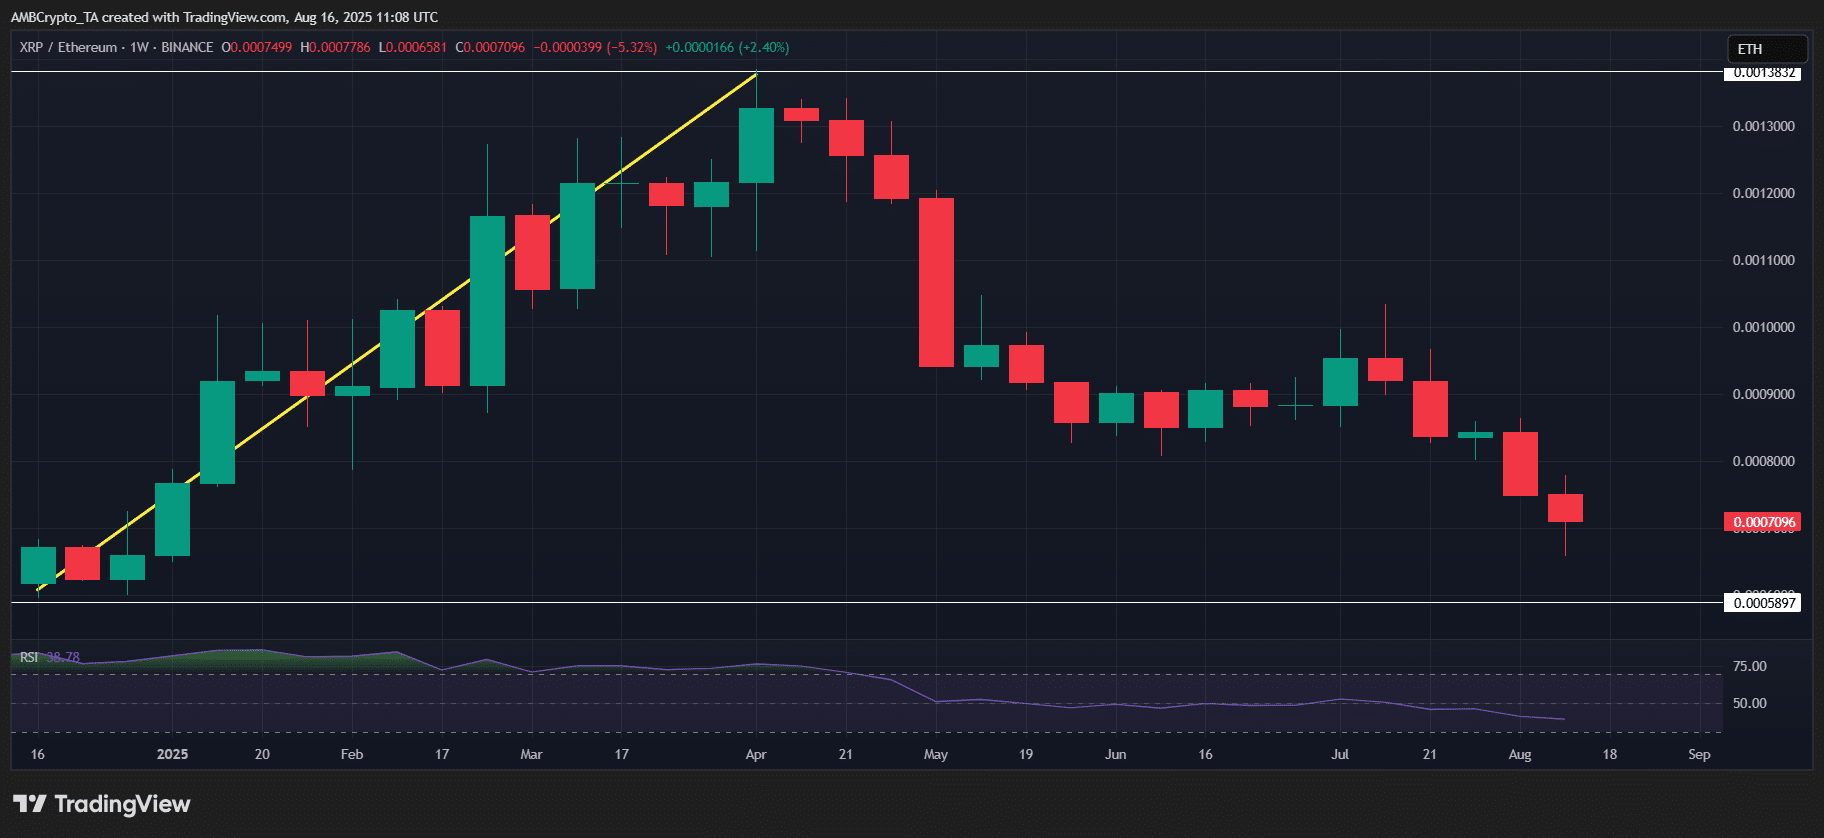
Task: Click the red current price label 0.0007096
Action: pyautogui.click(x=1763, y=522)
